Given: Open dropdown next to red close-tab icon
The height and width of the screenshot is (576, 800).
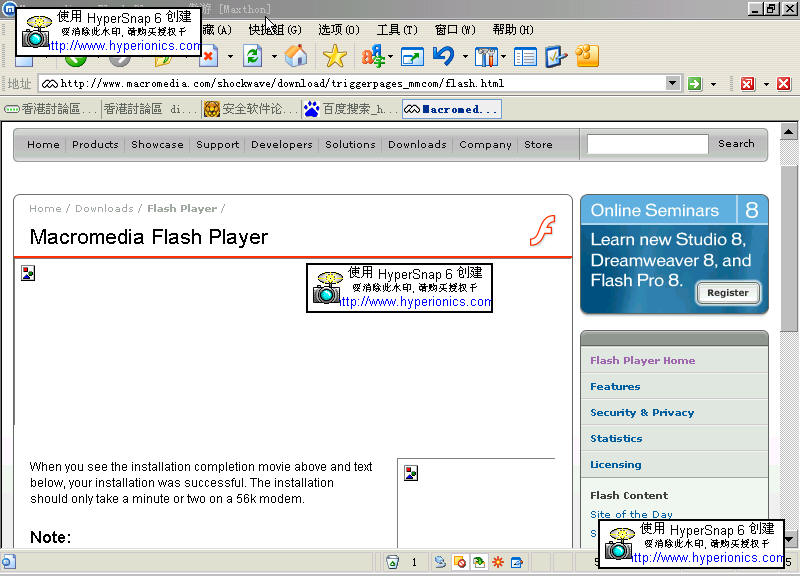Looking at the screenshot, I should [x=766, y=84].
